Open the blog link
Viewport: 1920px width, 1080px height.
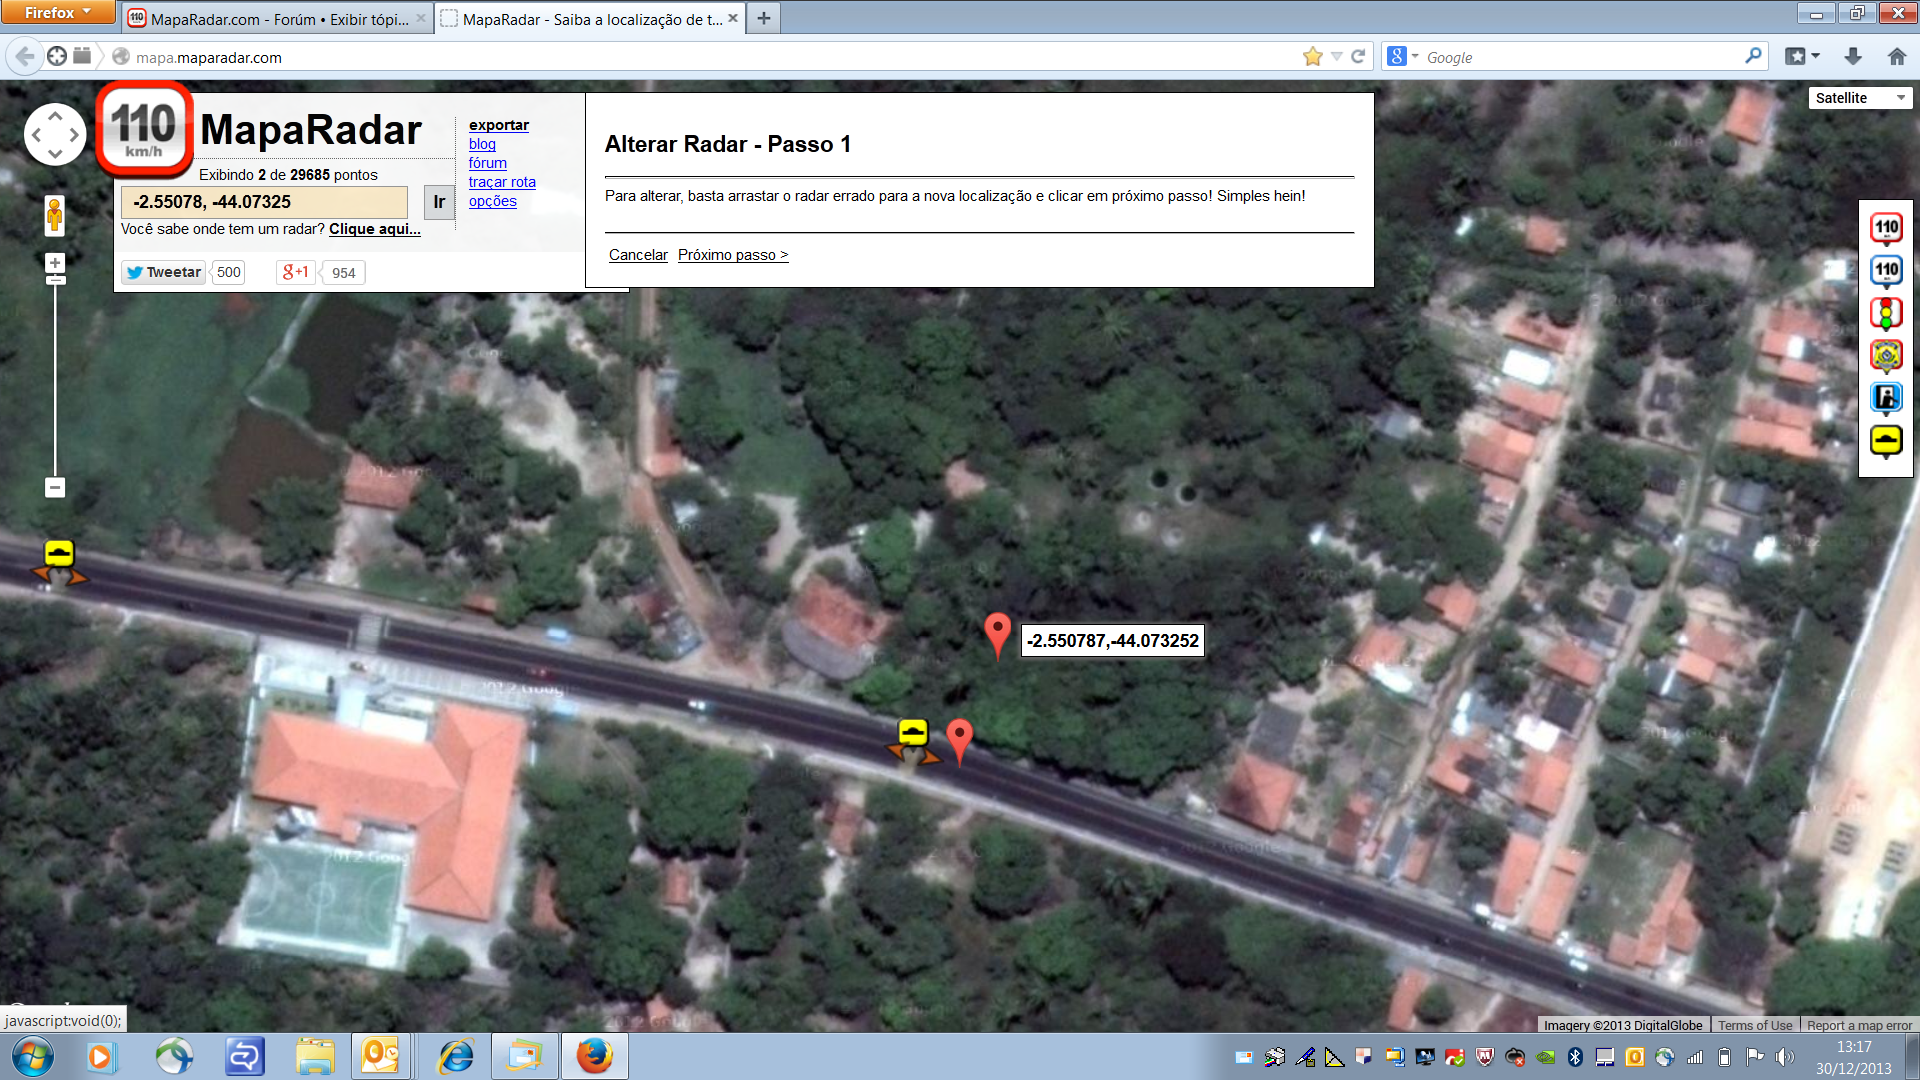482,144
